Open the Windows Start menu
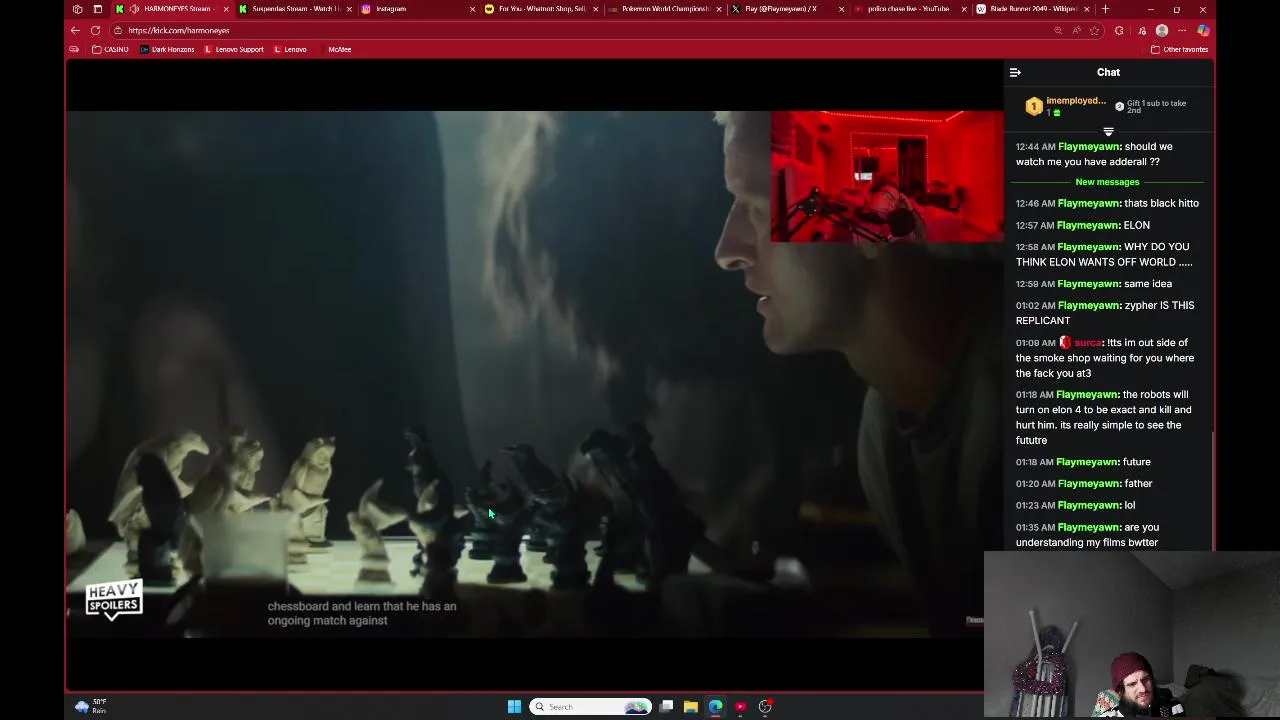Image resolution: width=1280 pixels, height=720 pixels. [x=514, y=707]
